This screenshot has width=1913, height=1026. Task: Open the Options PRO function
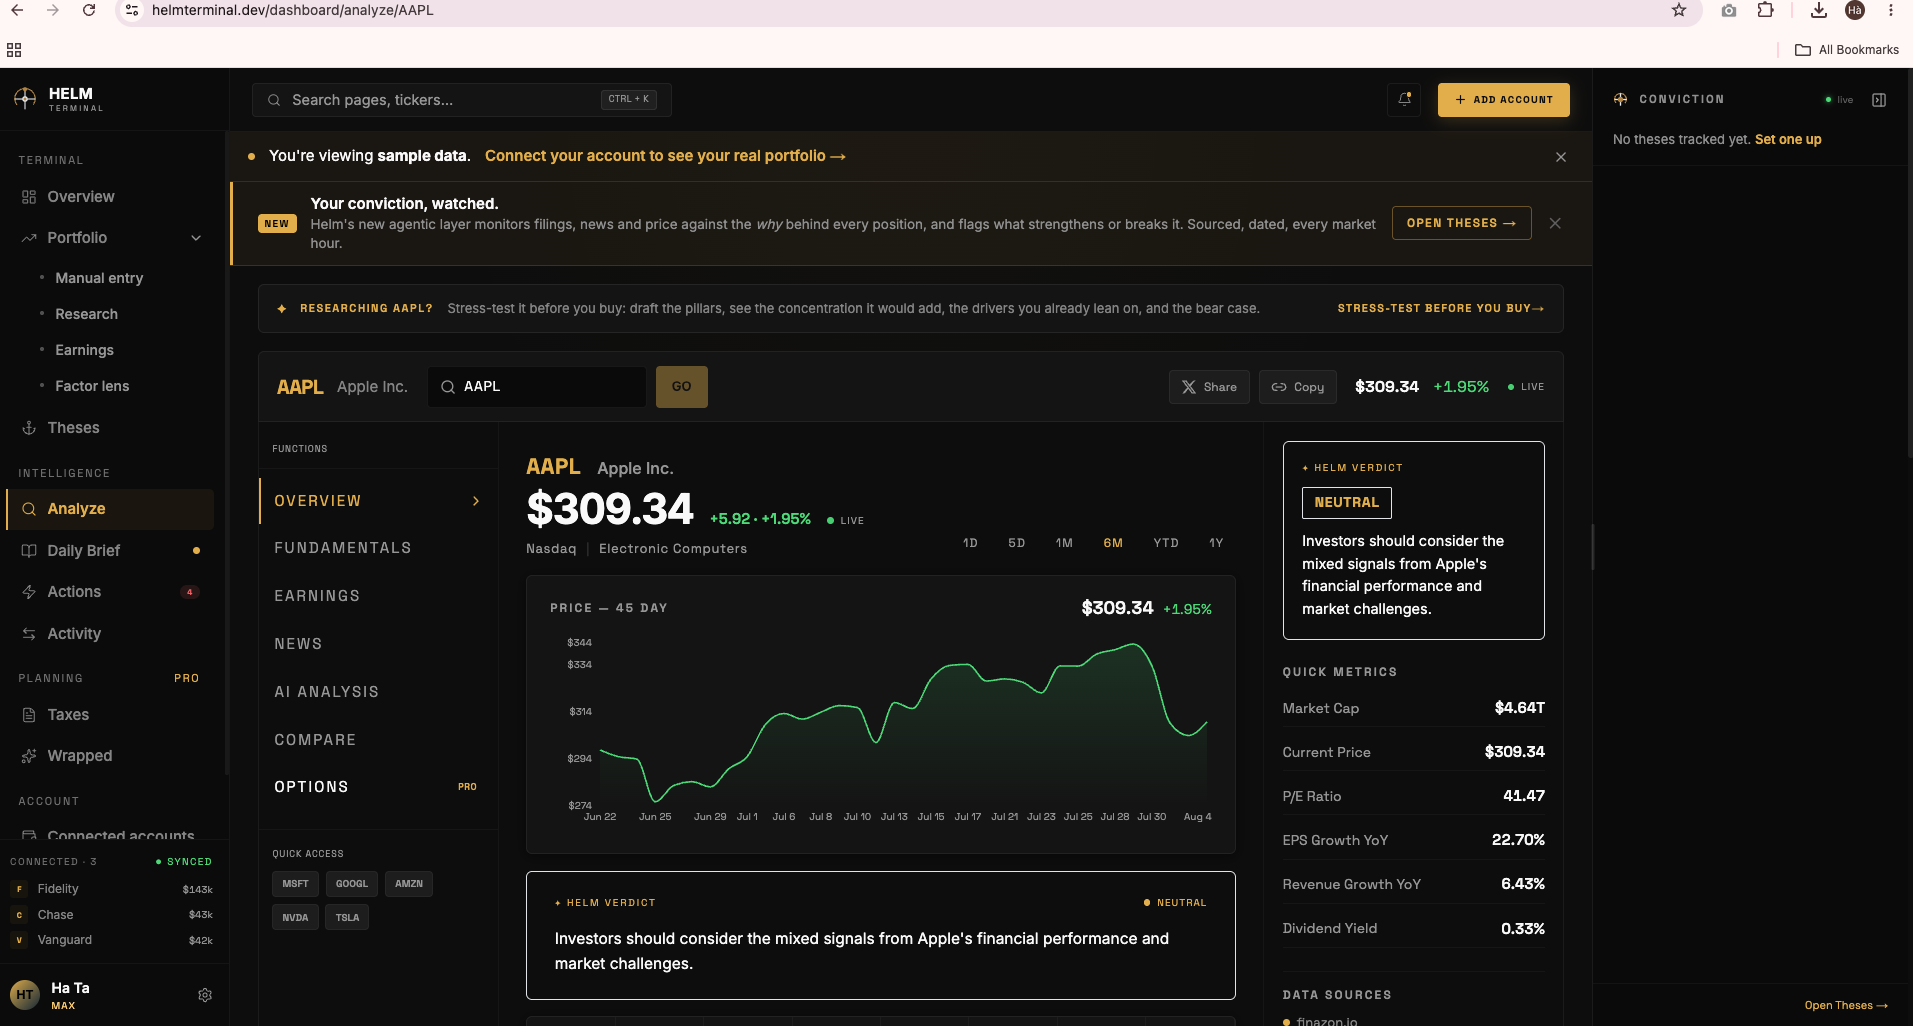click(x=378, y=787)
